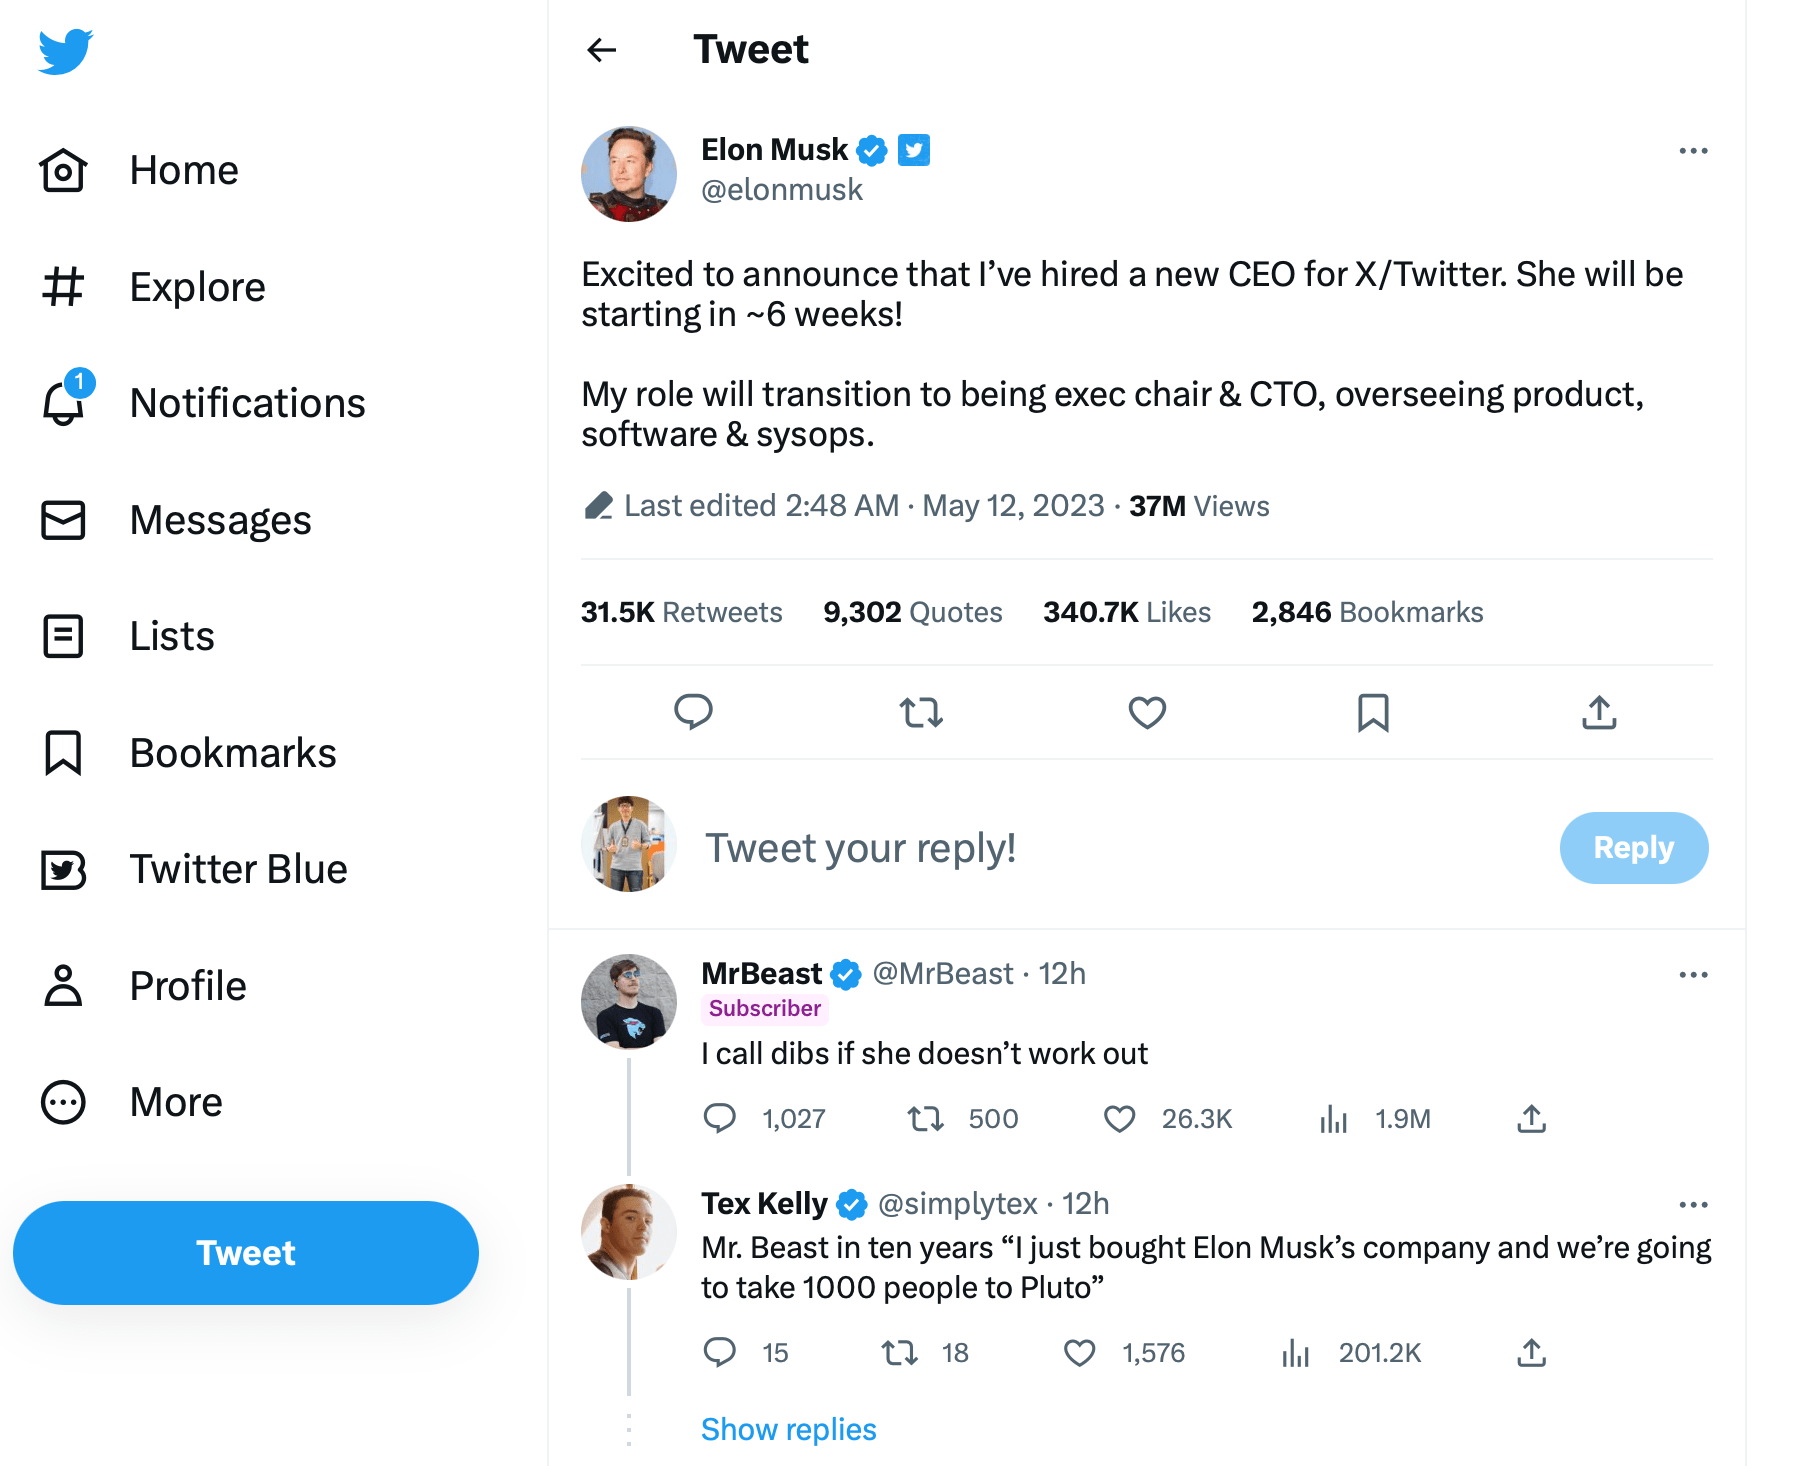Show replies under Tex Kelly's comment
1800x1466 pixels.
pyautogui.click(x=788, y=1429)
